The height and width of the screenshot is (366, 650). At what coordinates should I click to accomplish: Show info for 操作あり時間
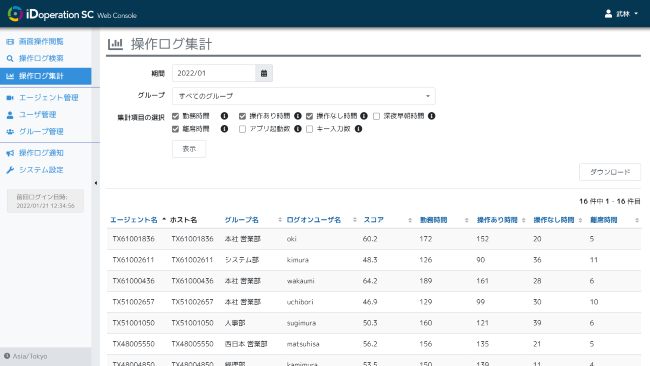click(x=298, y=116)
